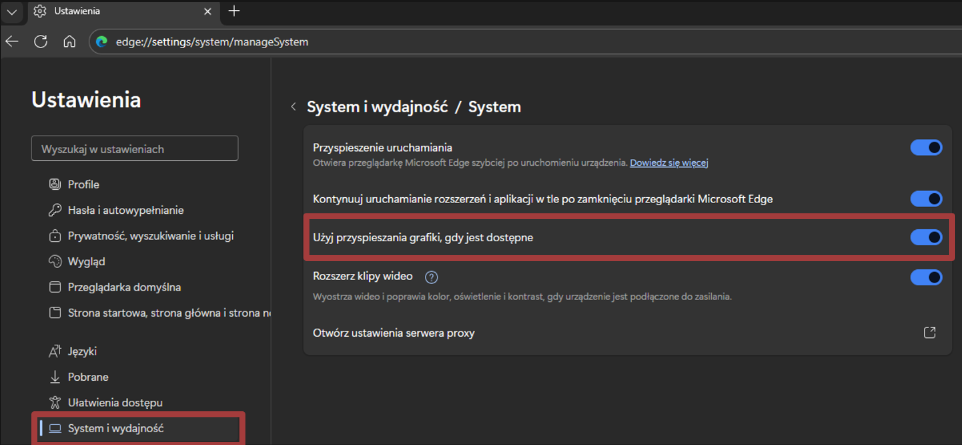Viewport: 962px width, 445px height.
Task: Open a new tab with plus icon
Action: [234, 11]
